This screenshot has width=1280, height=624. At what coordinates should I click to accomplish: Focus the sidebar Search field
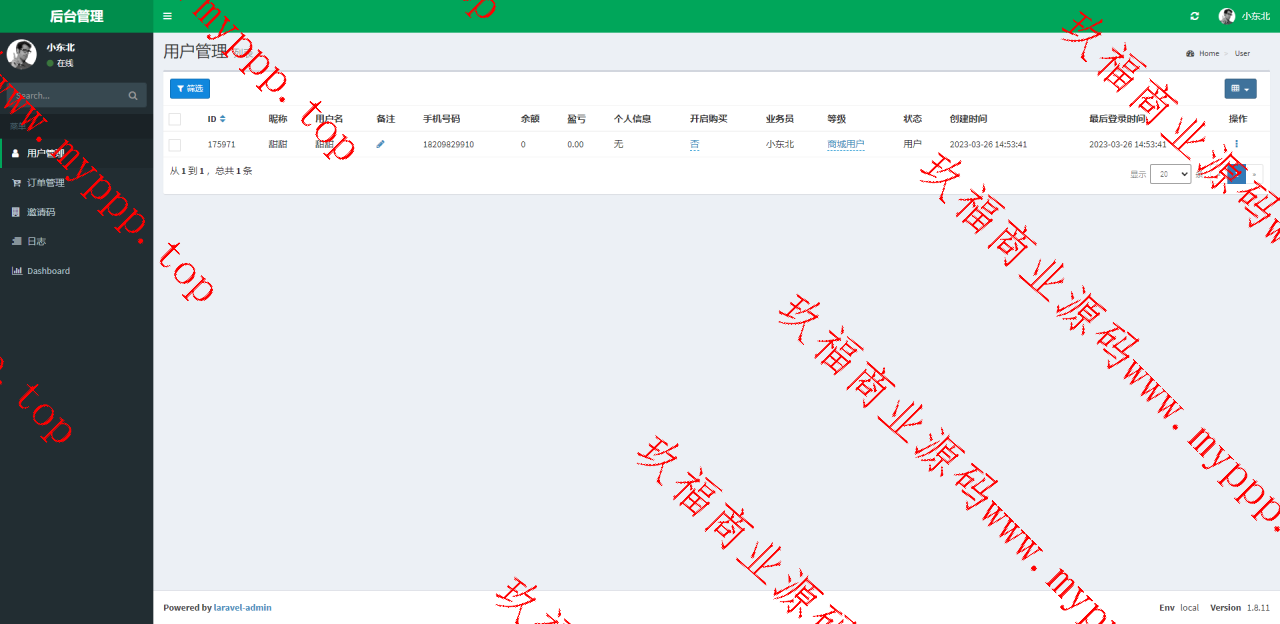pyautogui.click(x=64, y=95)
